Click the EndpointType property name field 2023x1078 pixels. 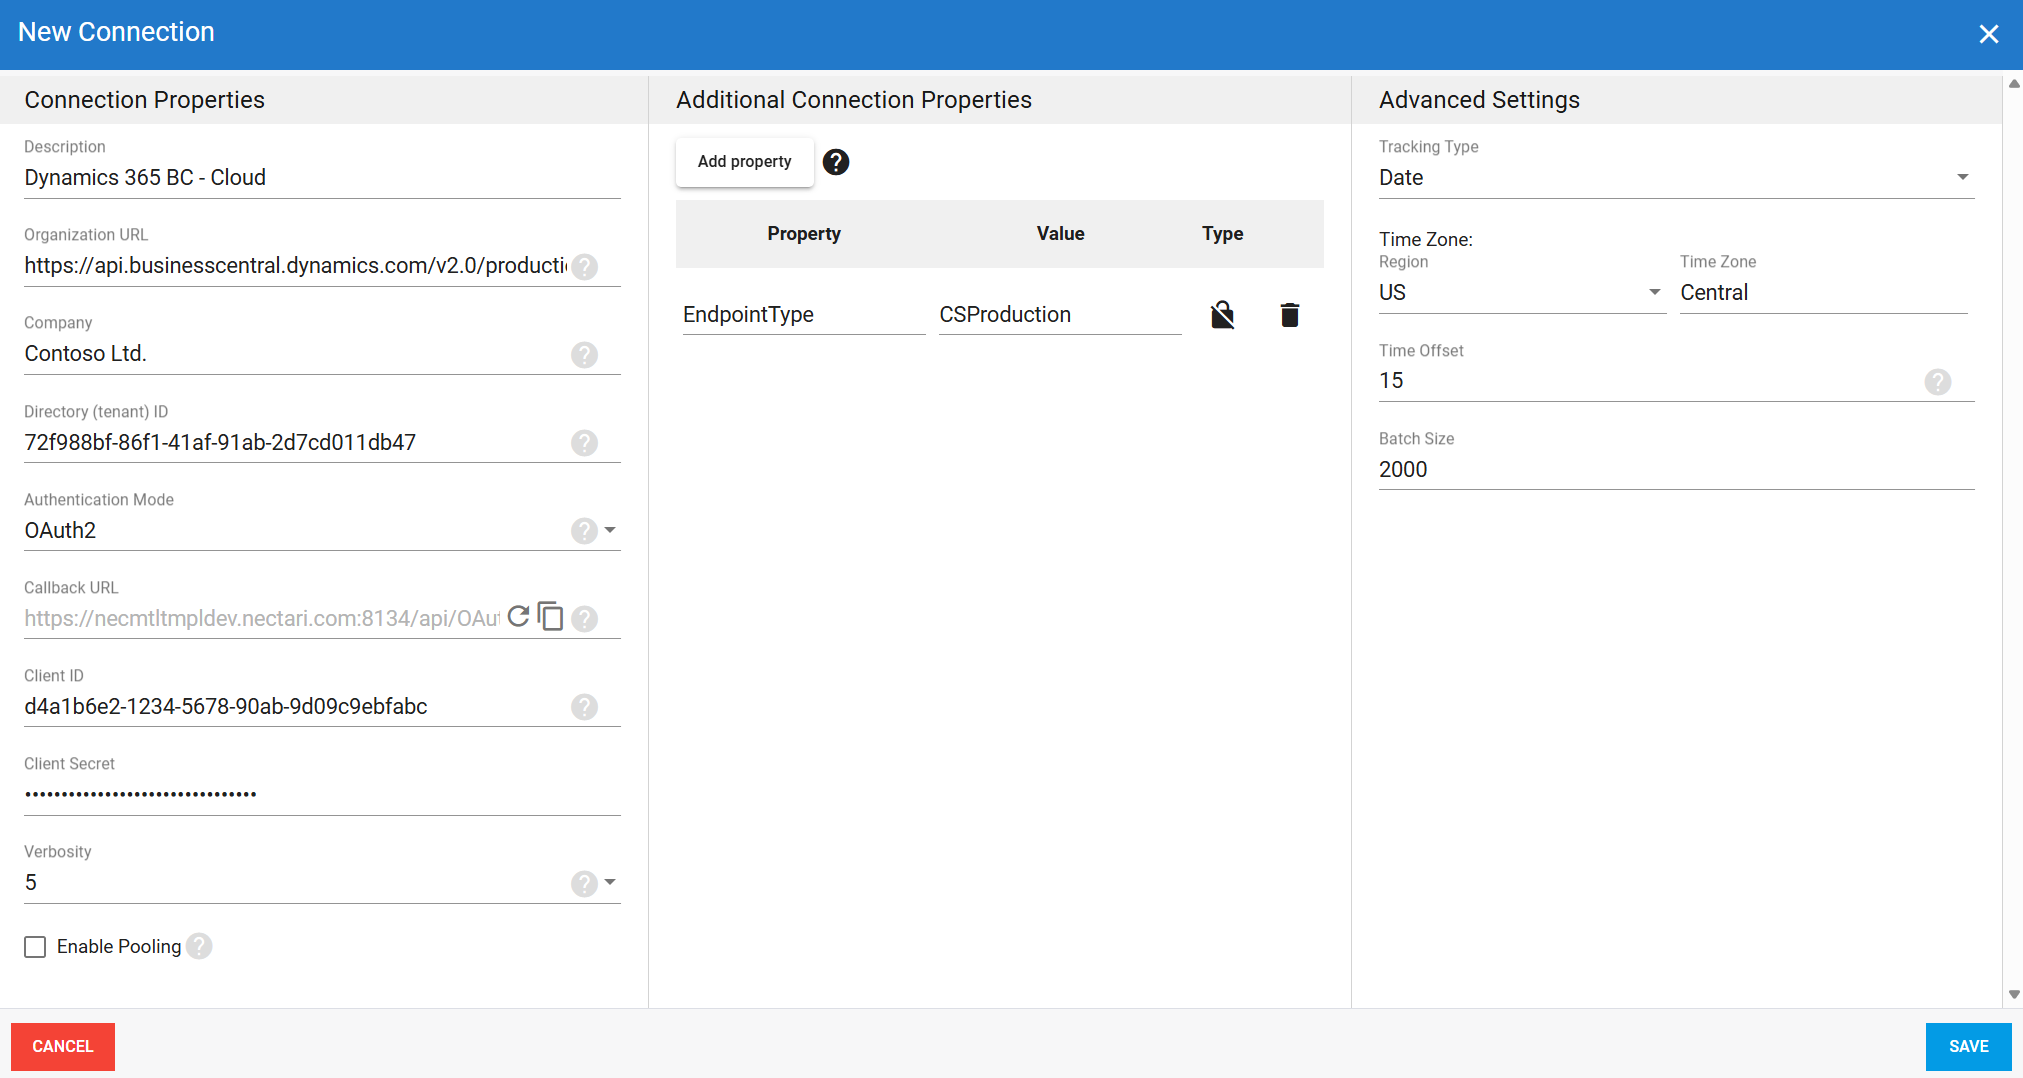click(x=804, y=315)
